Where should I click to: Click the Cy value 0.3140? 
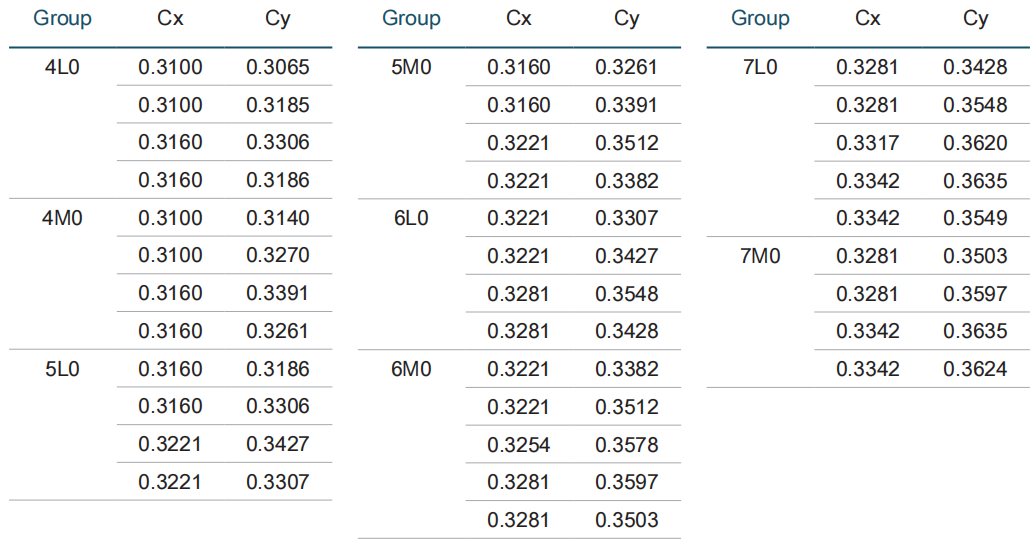278,218
